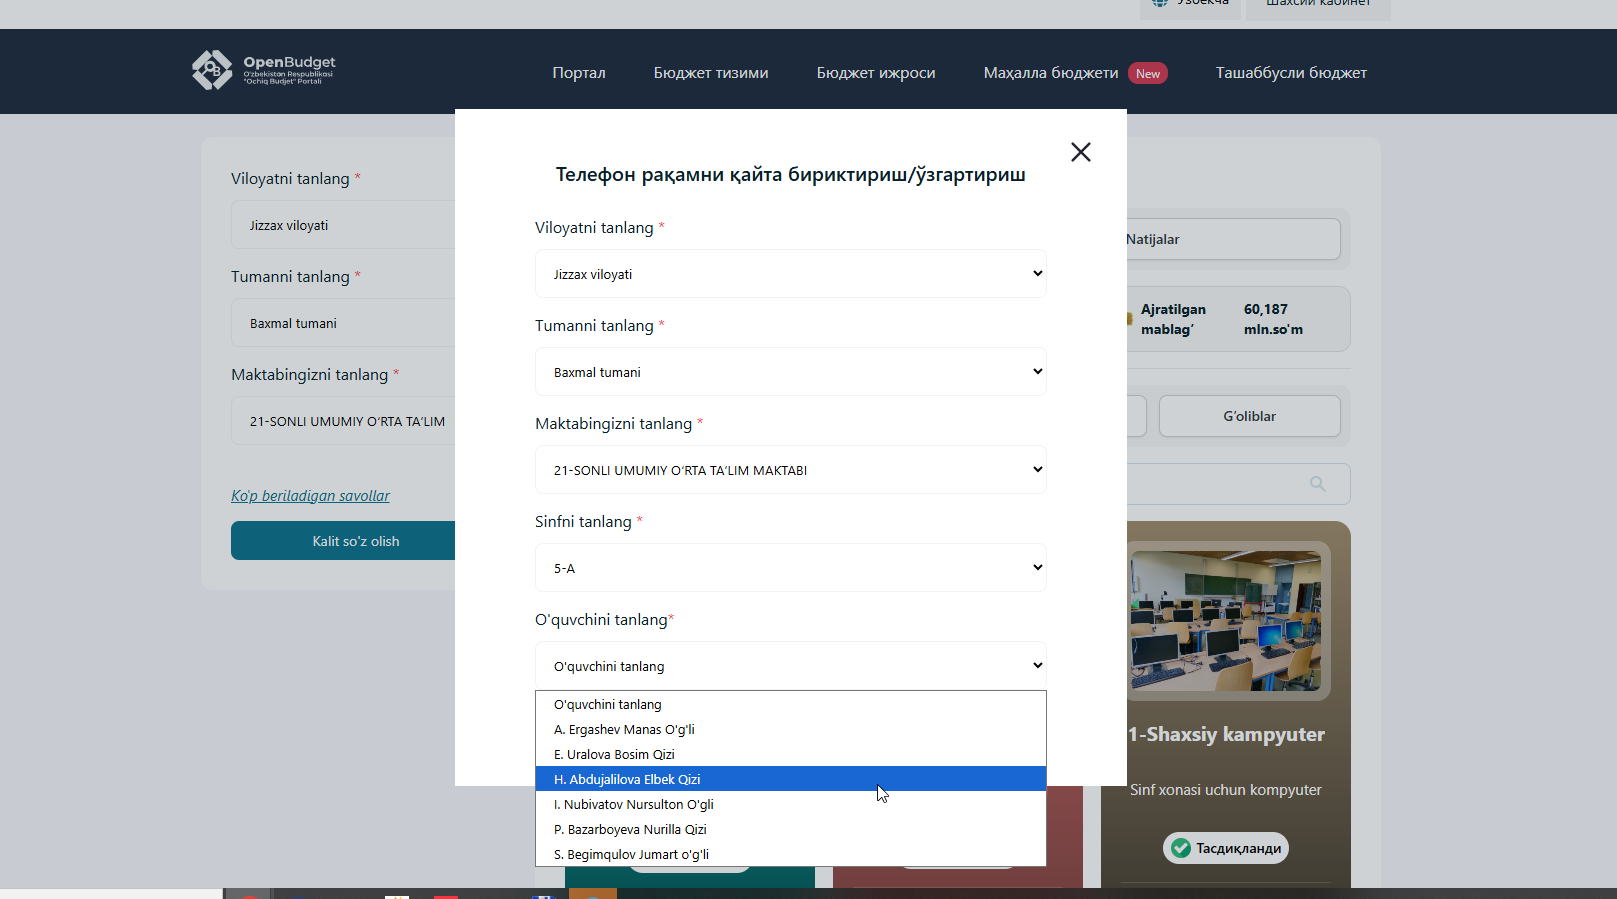
Task: Navigate to Ташаббусли бюджет
Action: (x=1291, y=73)
